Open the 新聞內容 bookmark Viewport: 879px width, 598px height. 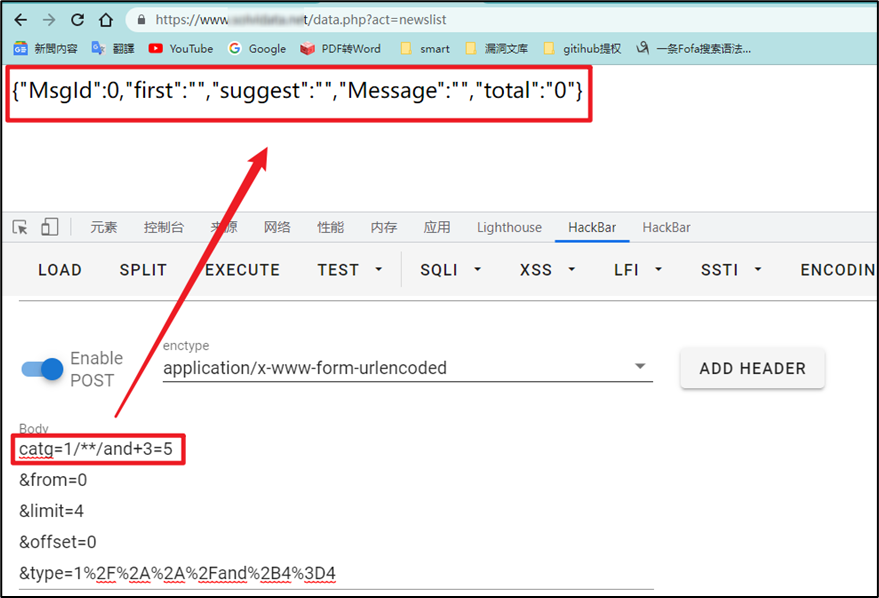(45, 49)
